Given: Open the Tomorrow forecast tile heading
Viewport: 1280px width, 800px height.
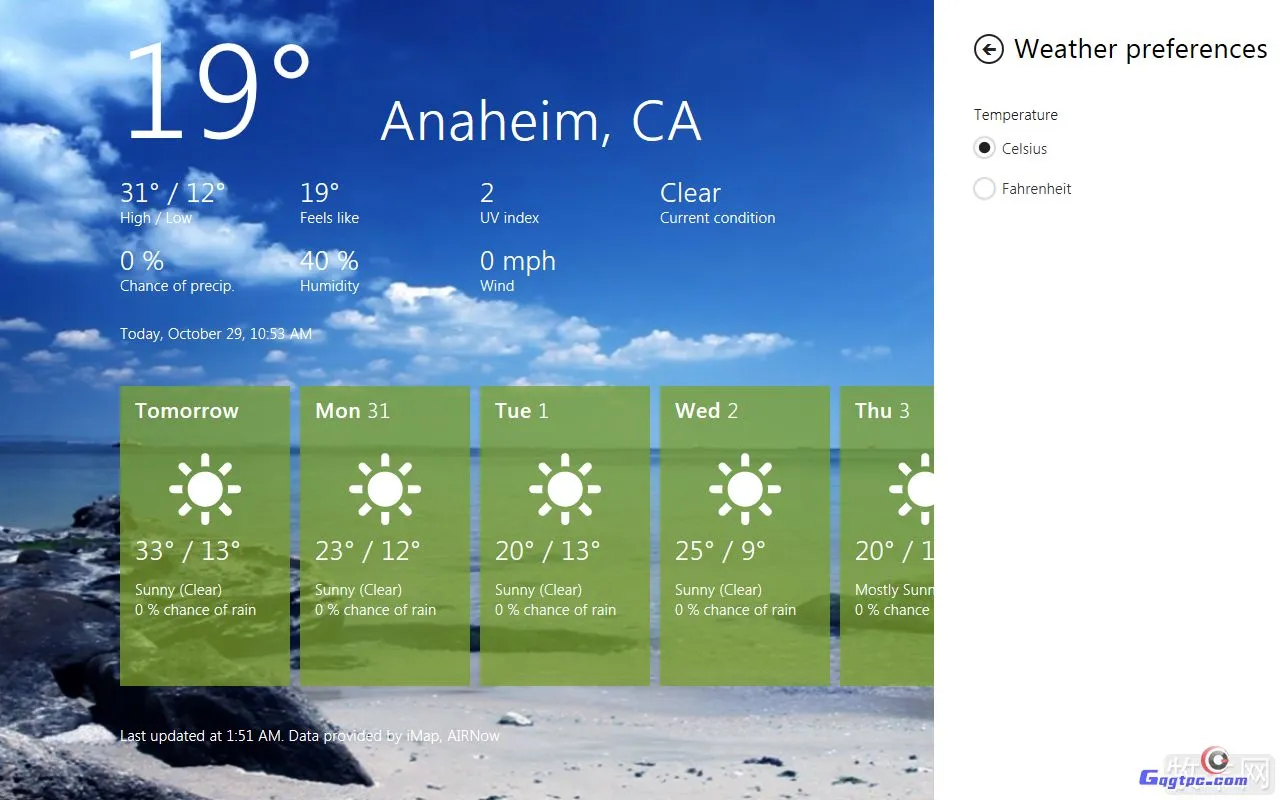Looking at the screenshot, I should [x=187, y=411].
